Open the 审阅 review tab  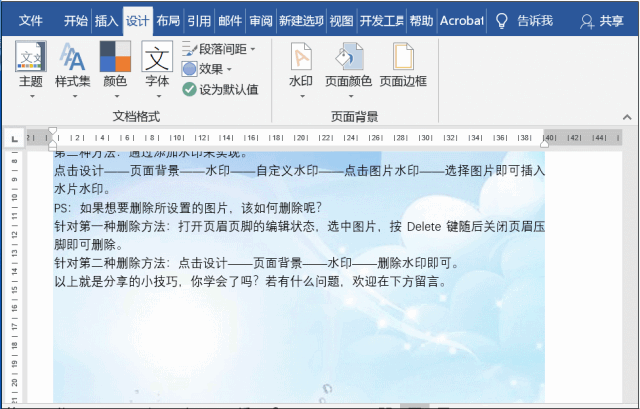[260, 20]
